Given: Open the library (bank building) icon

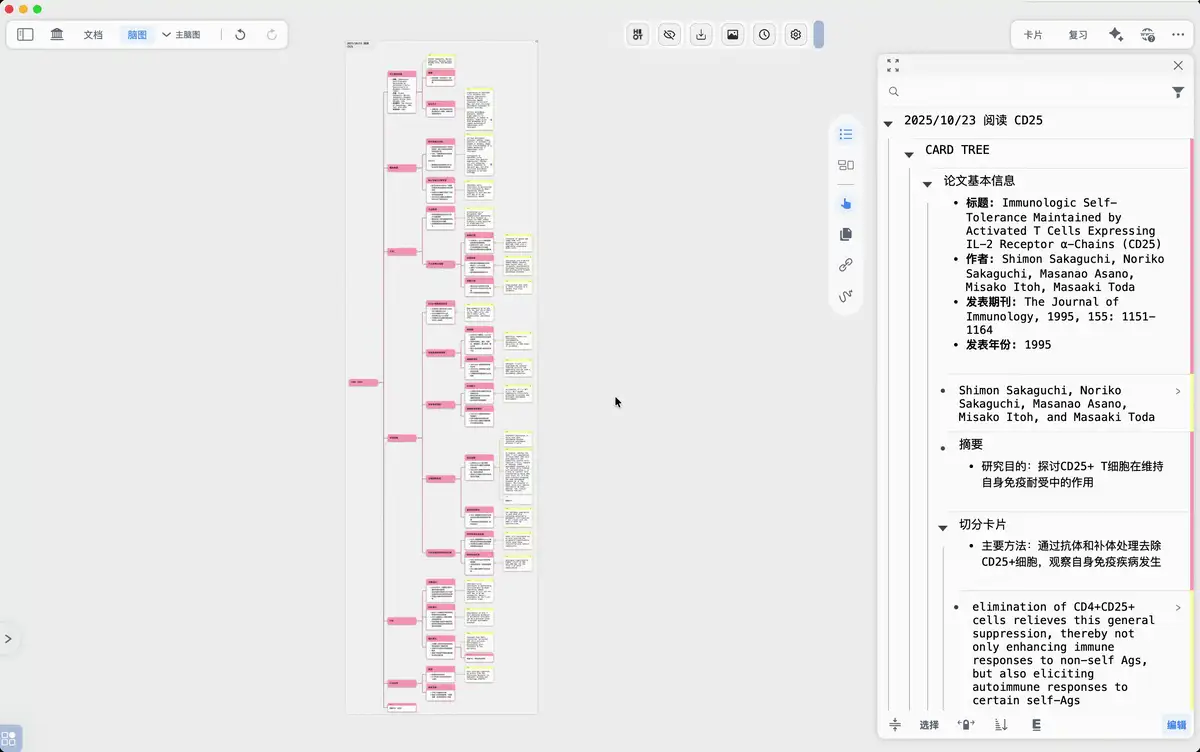Looking at the screenshot, I should pyautogui.click(x=57, y=34).
